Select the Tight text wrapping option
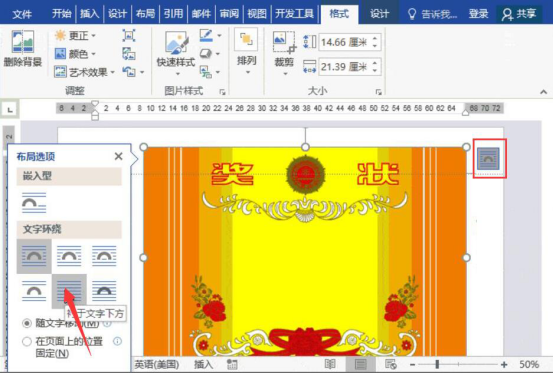The height and width of the screenshot is (374, 553). 69,256
